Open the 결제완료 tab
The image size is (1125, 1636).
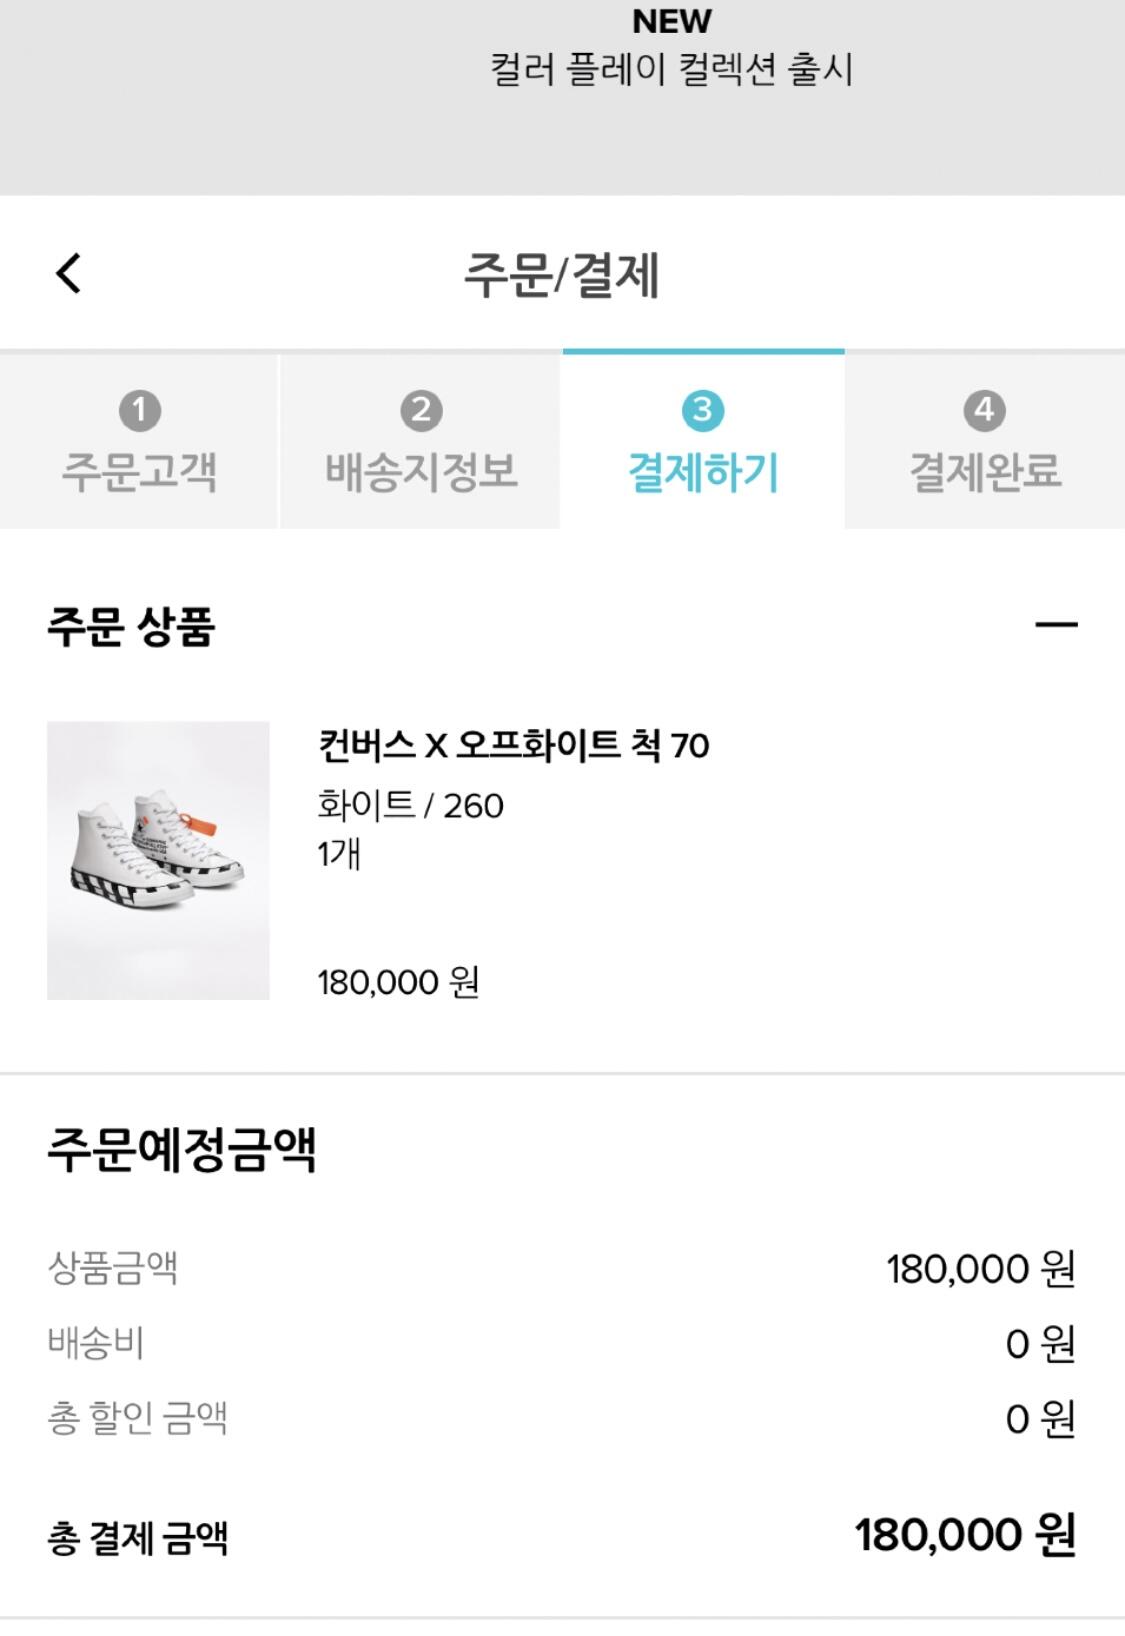pyautogui.click(x=984, y=471)
